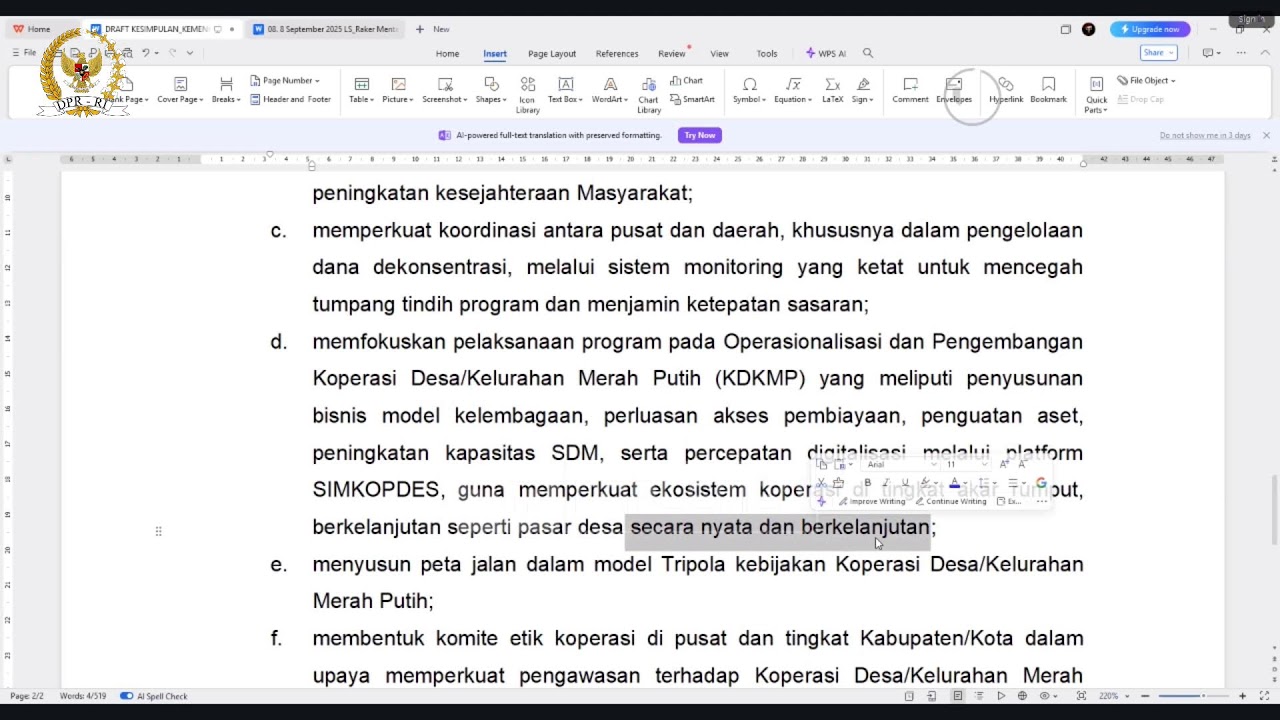Image resolution: width=1280 pixels, height=720 pixels.
Task: Switch to web layout view globe icon
Action: coord(1022,696)
